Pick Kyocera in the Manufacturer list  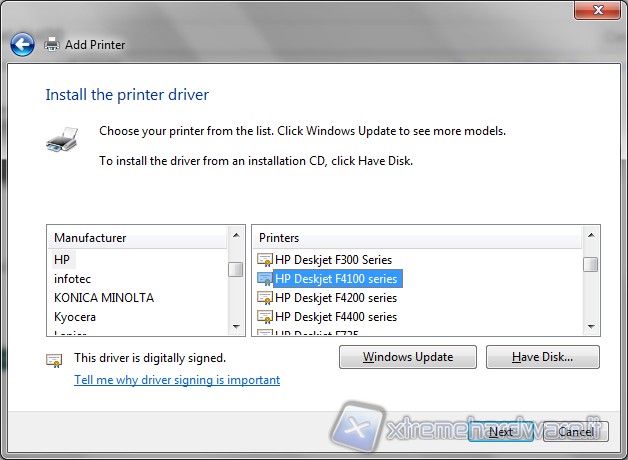(x=75, y=316)
